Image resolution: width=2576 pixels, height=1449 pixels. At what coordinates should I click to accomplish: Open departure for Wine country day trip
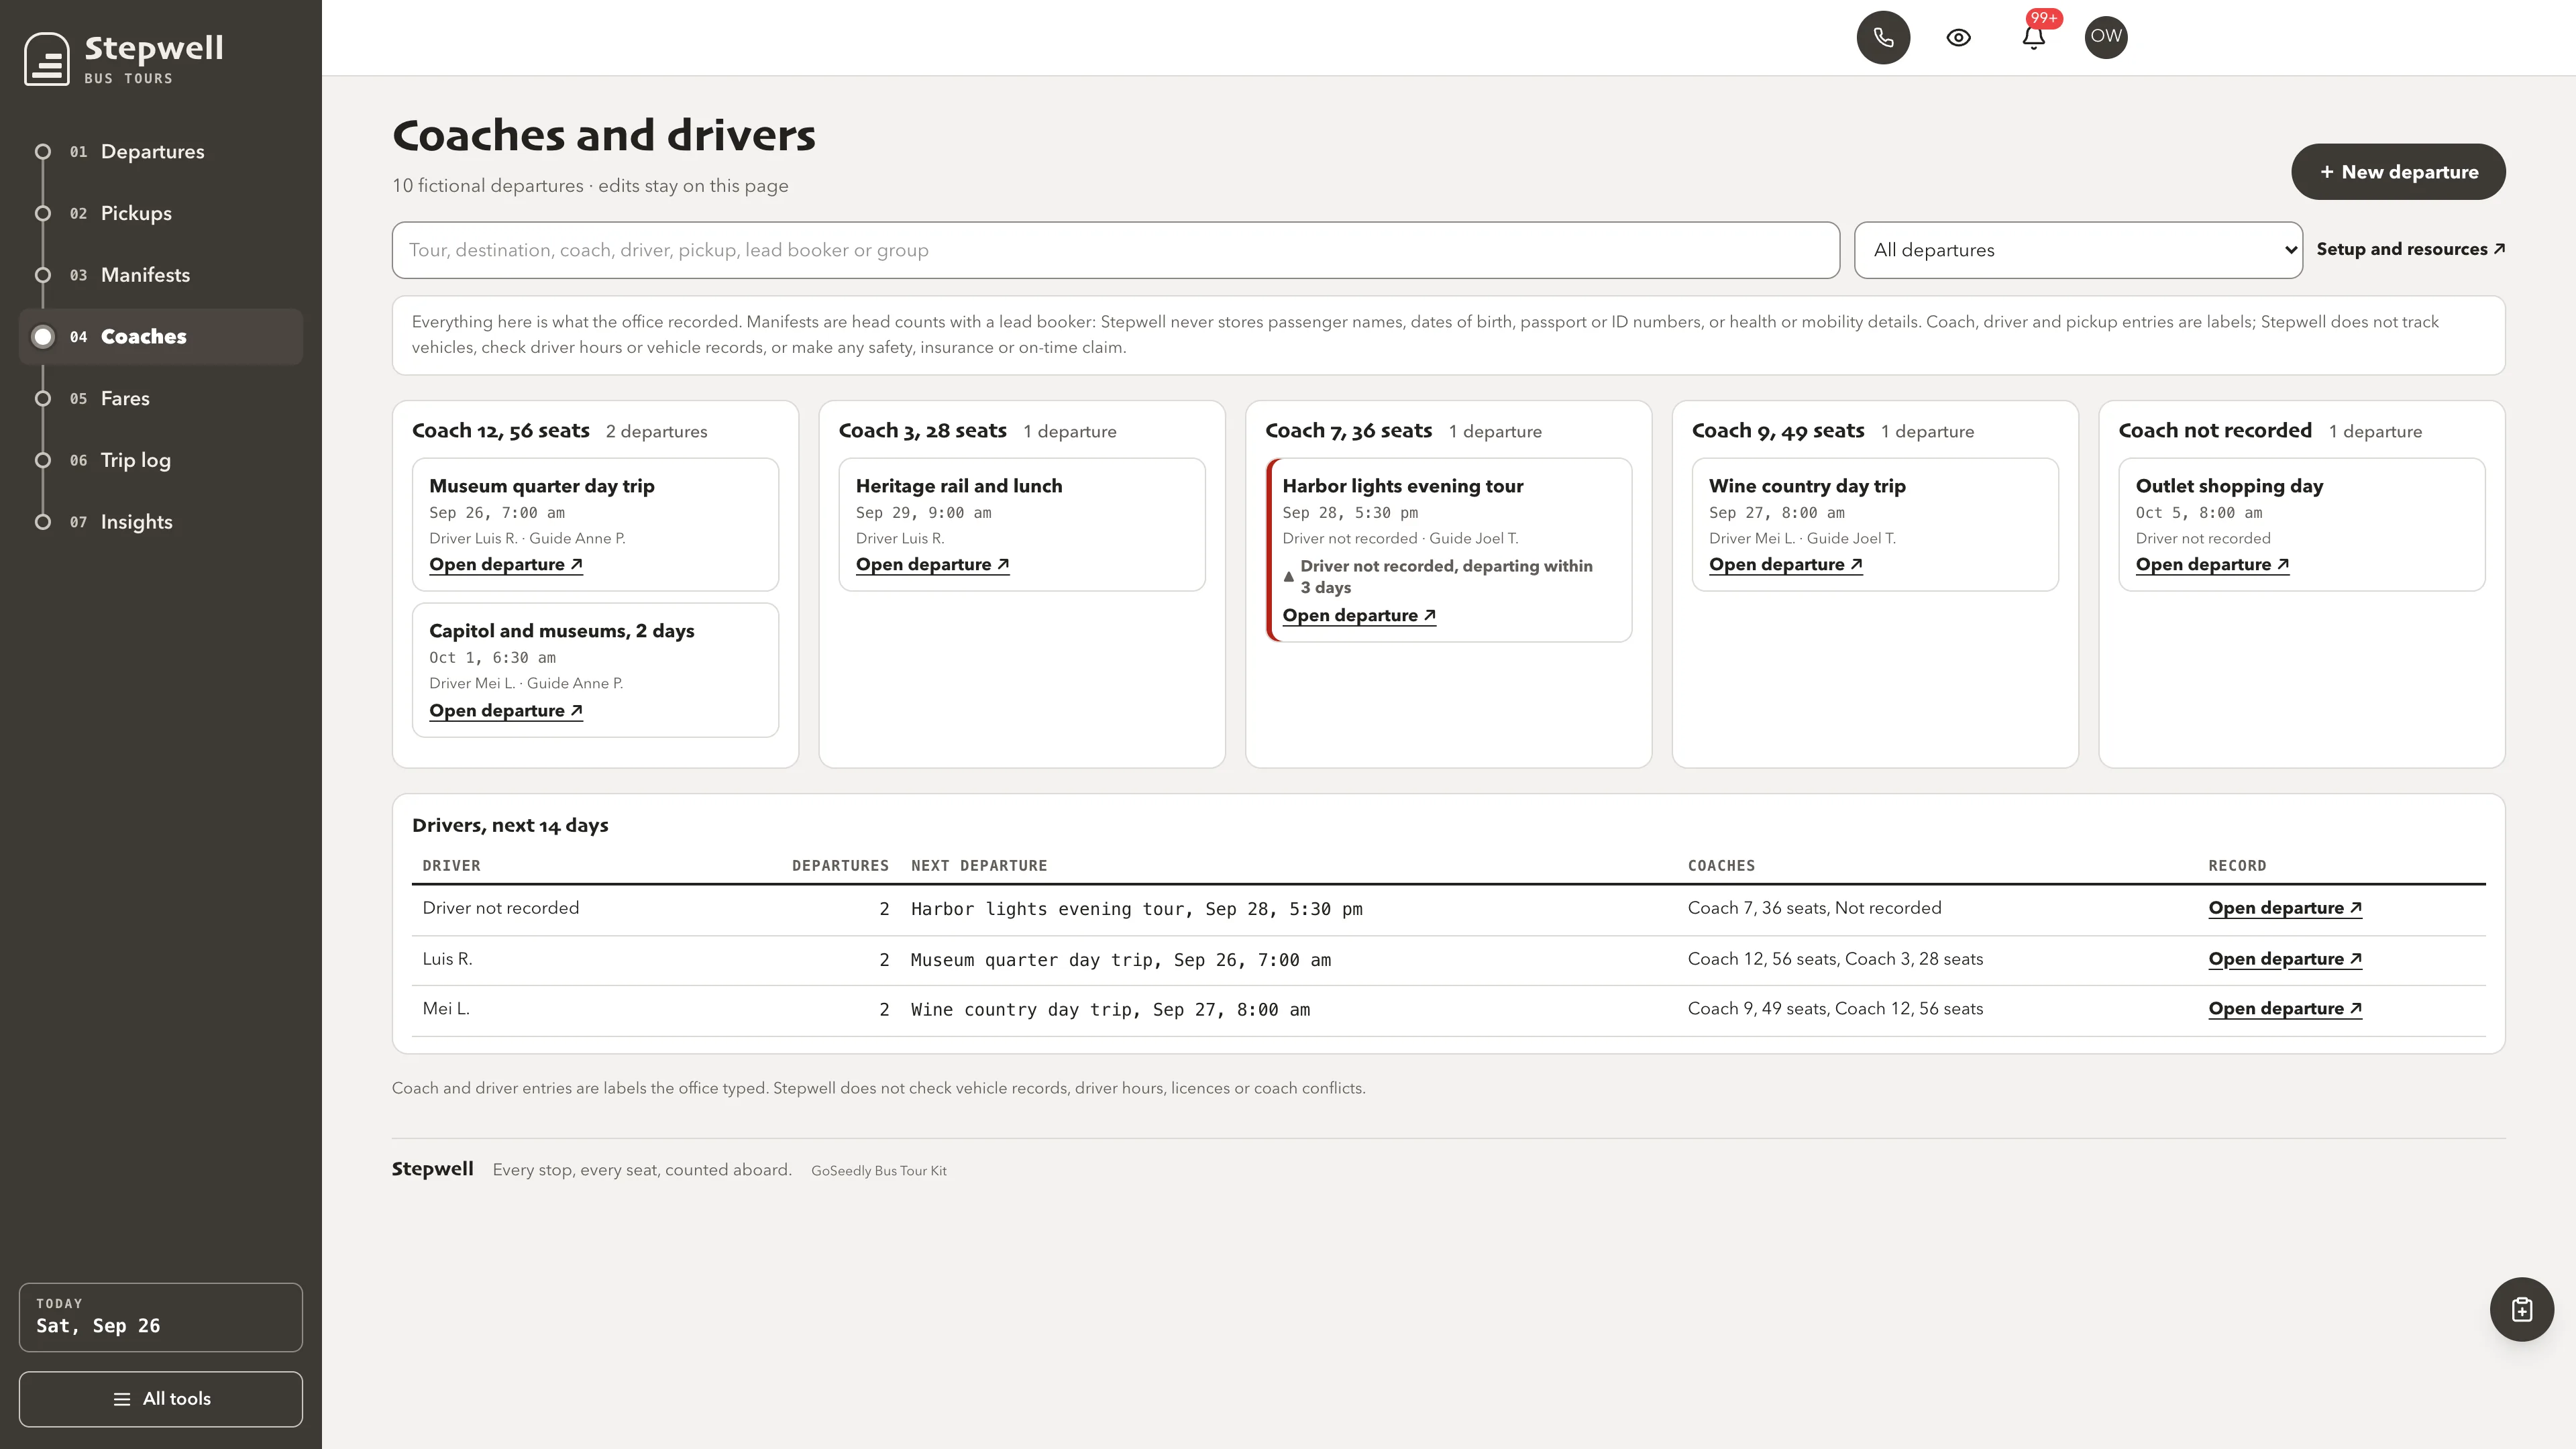pos(1786,565)
